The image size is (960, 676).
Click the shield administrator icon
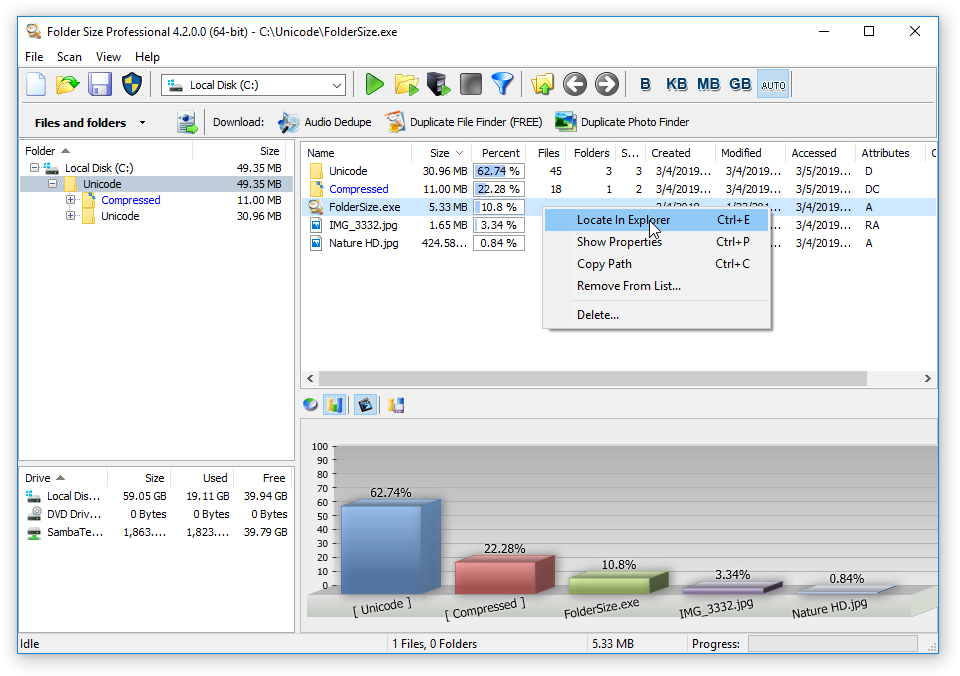[132, 85]
